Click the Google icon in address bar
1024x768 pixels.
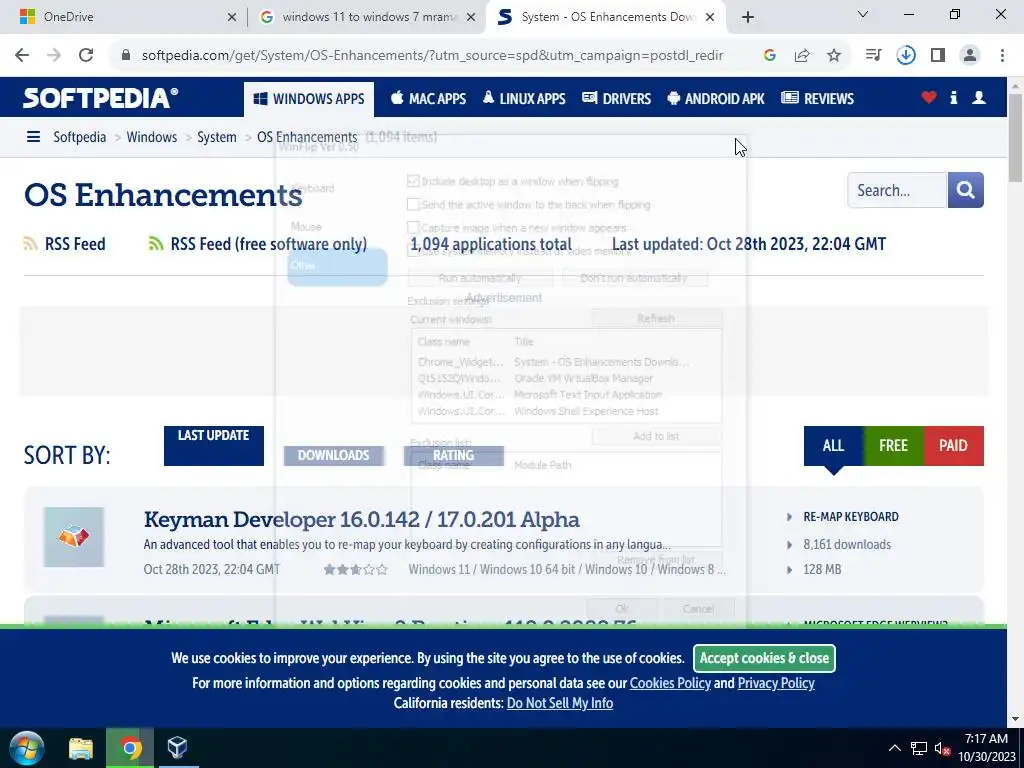(770, 56)
